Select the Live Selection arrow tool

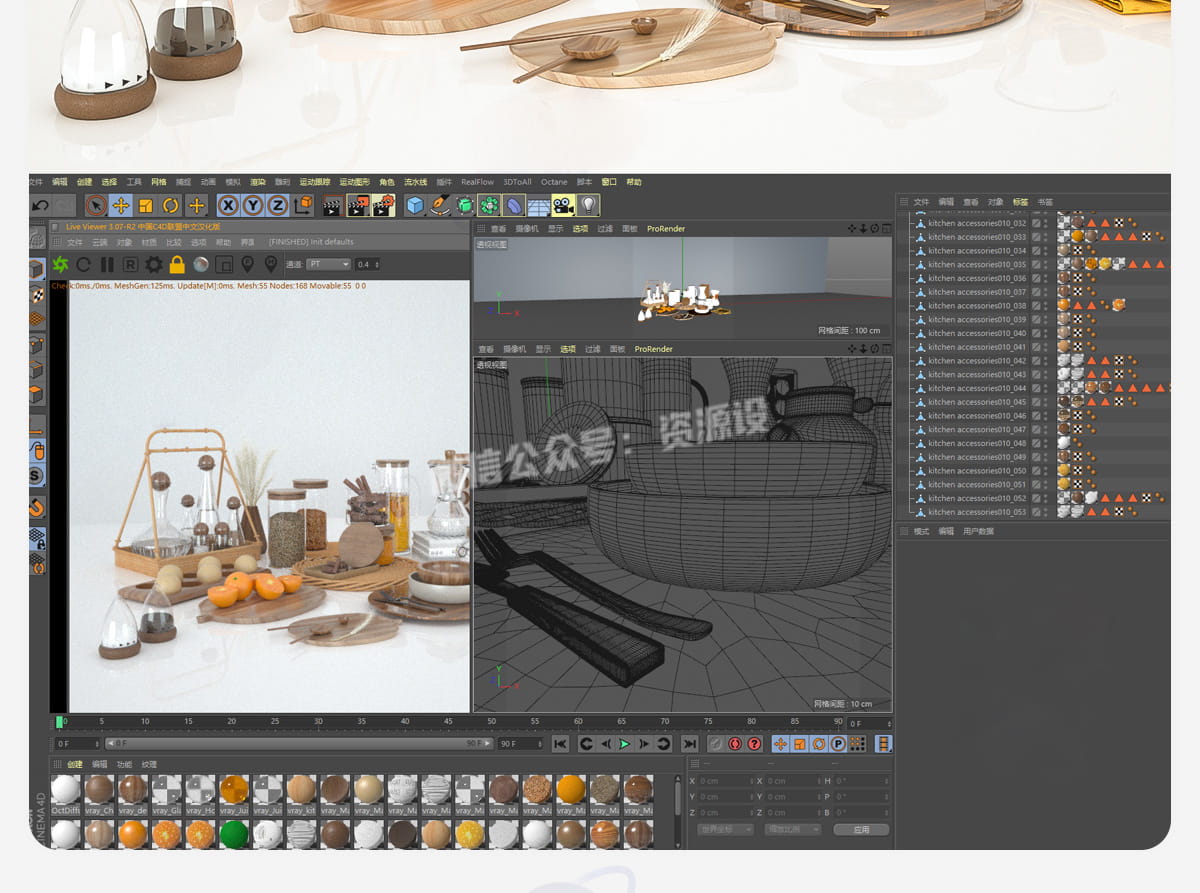tap(96, 205)
